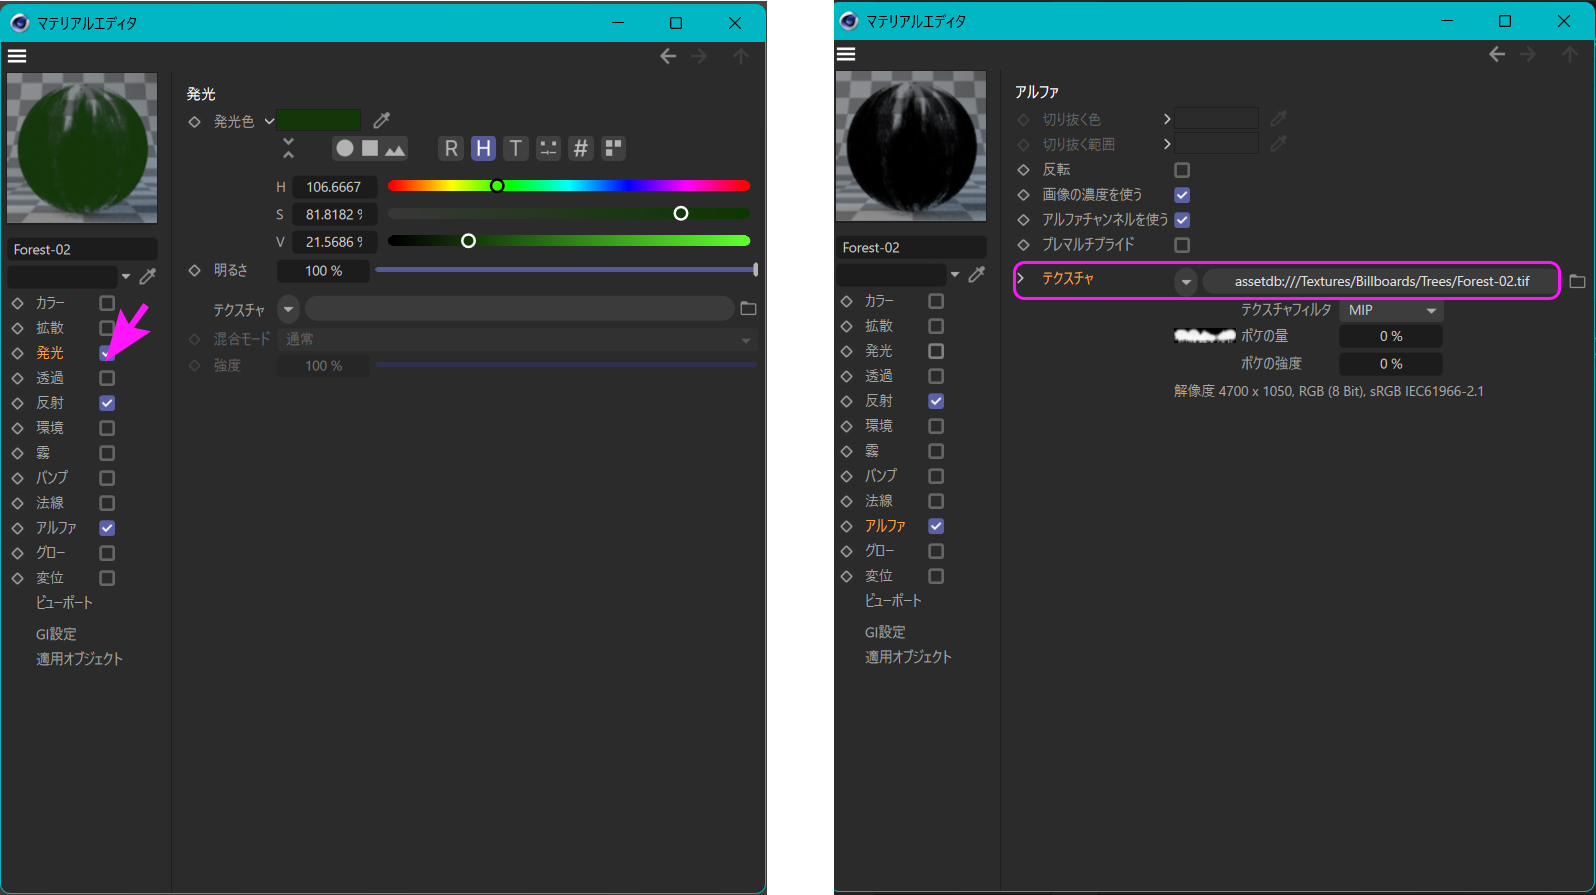Show hex color mode with # button
The width and height of the screenshot is (1596, 895).
[x=580, y=149]
